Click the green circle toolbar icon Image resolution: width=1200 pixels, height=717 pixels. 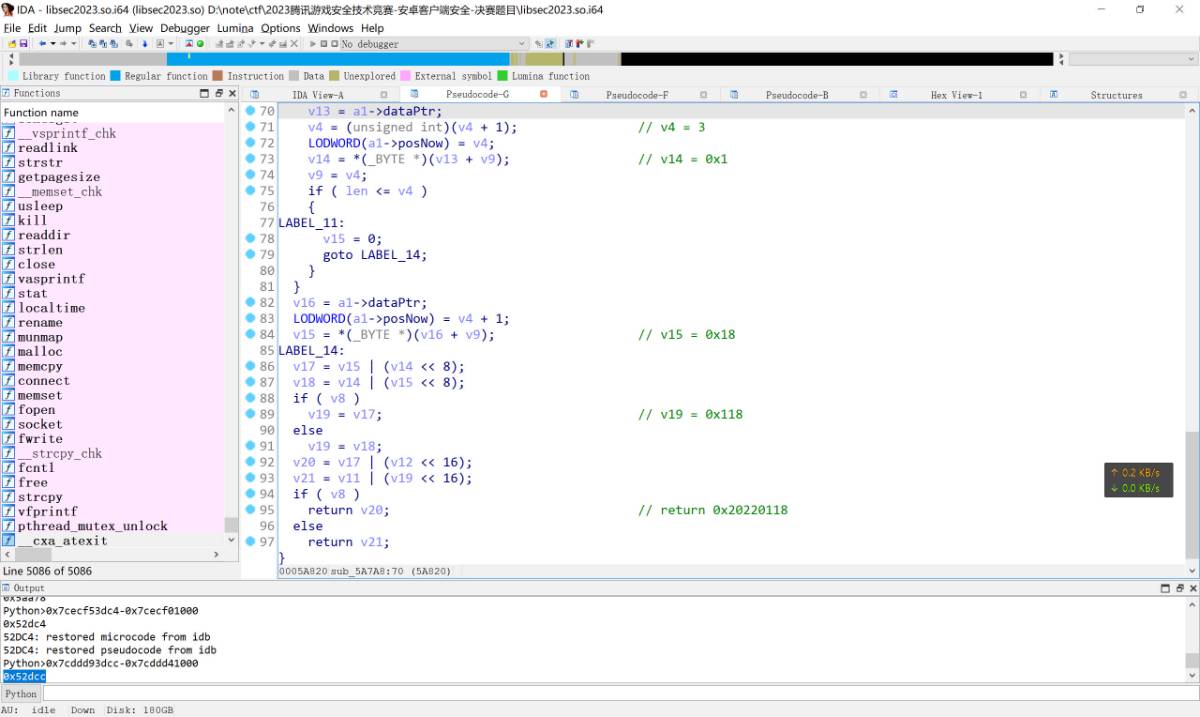tap(200, 44)
